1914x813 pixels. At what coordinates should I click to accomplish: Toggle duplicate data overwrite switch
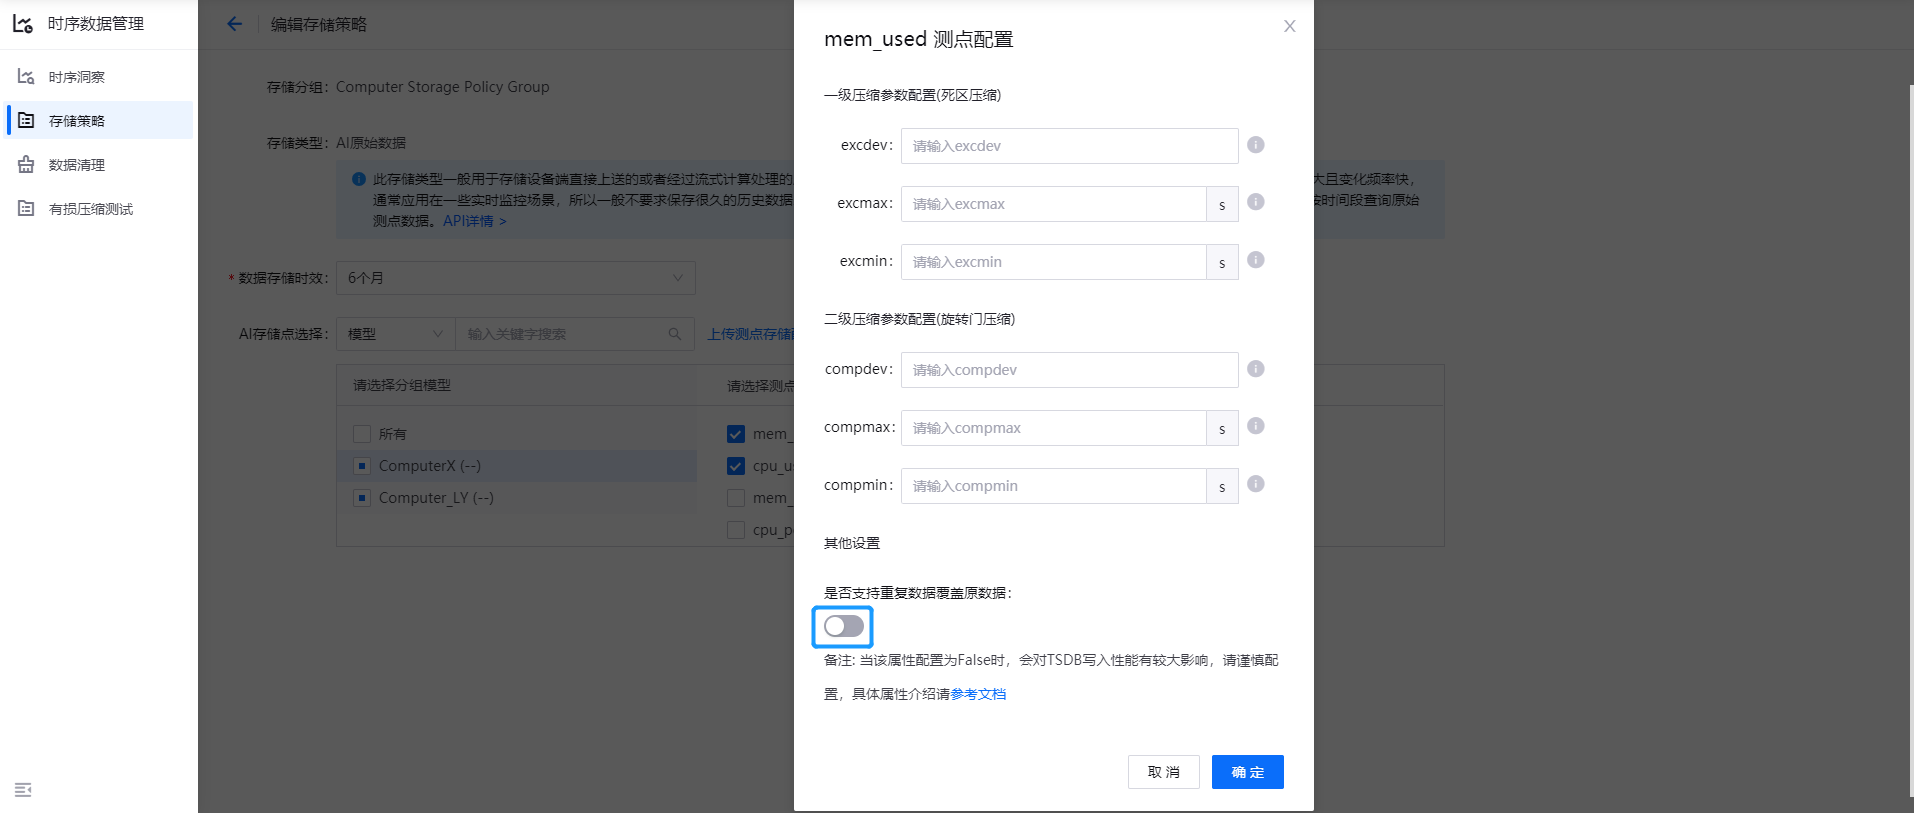pos(844,626)
